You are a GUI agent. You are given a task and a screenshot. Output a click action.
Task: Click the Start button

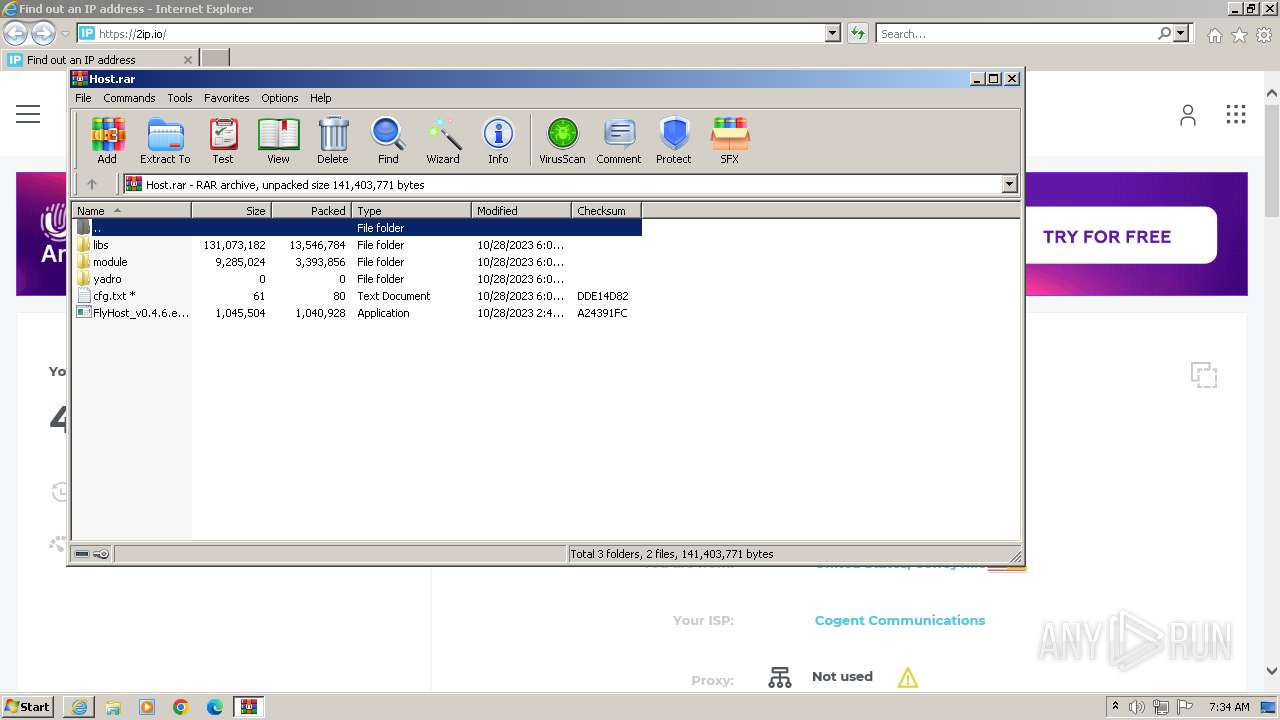(x=27, y=706)
